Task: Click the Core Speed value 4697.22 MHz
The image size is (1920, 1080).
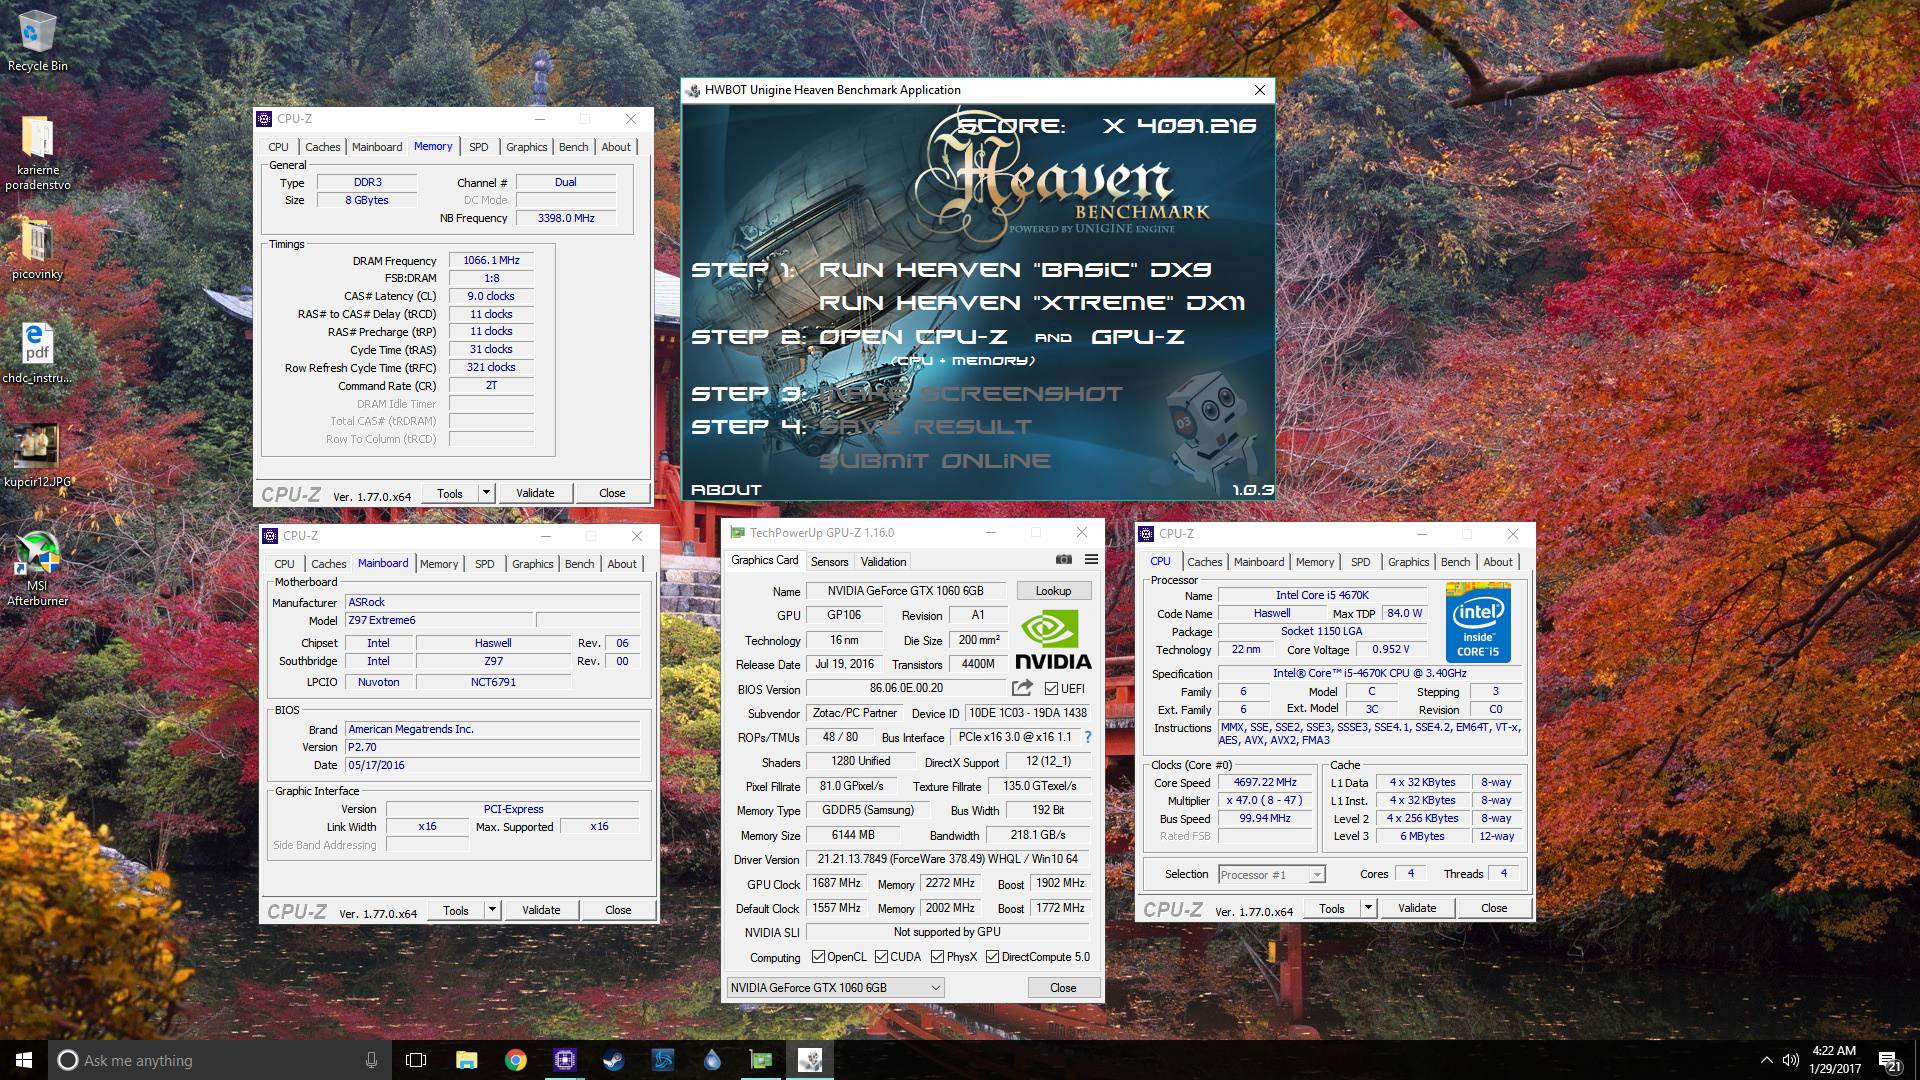Action: pyautogui.click(x=1264, y=783)
